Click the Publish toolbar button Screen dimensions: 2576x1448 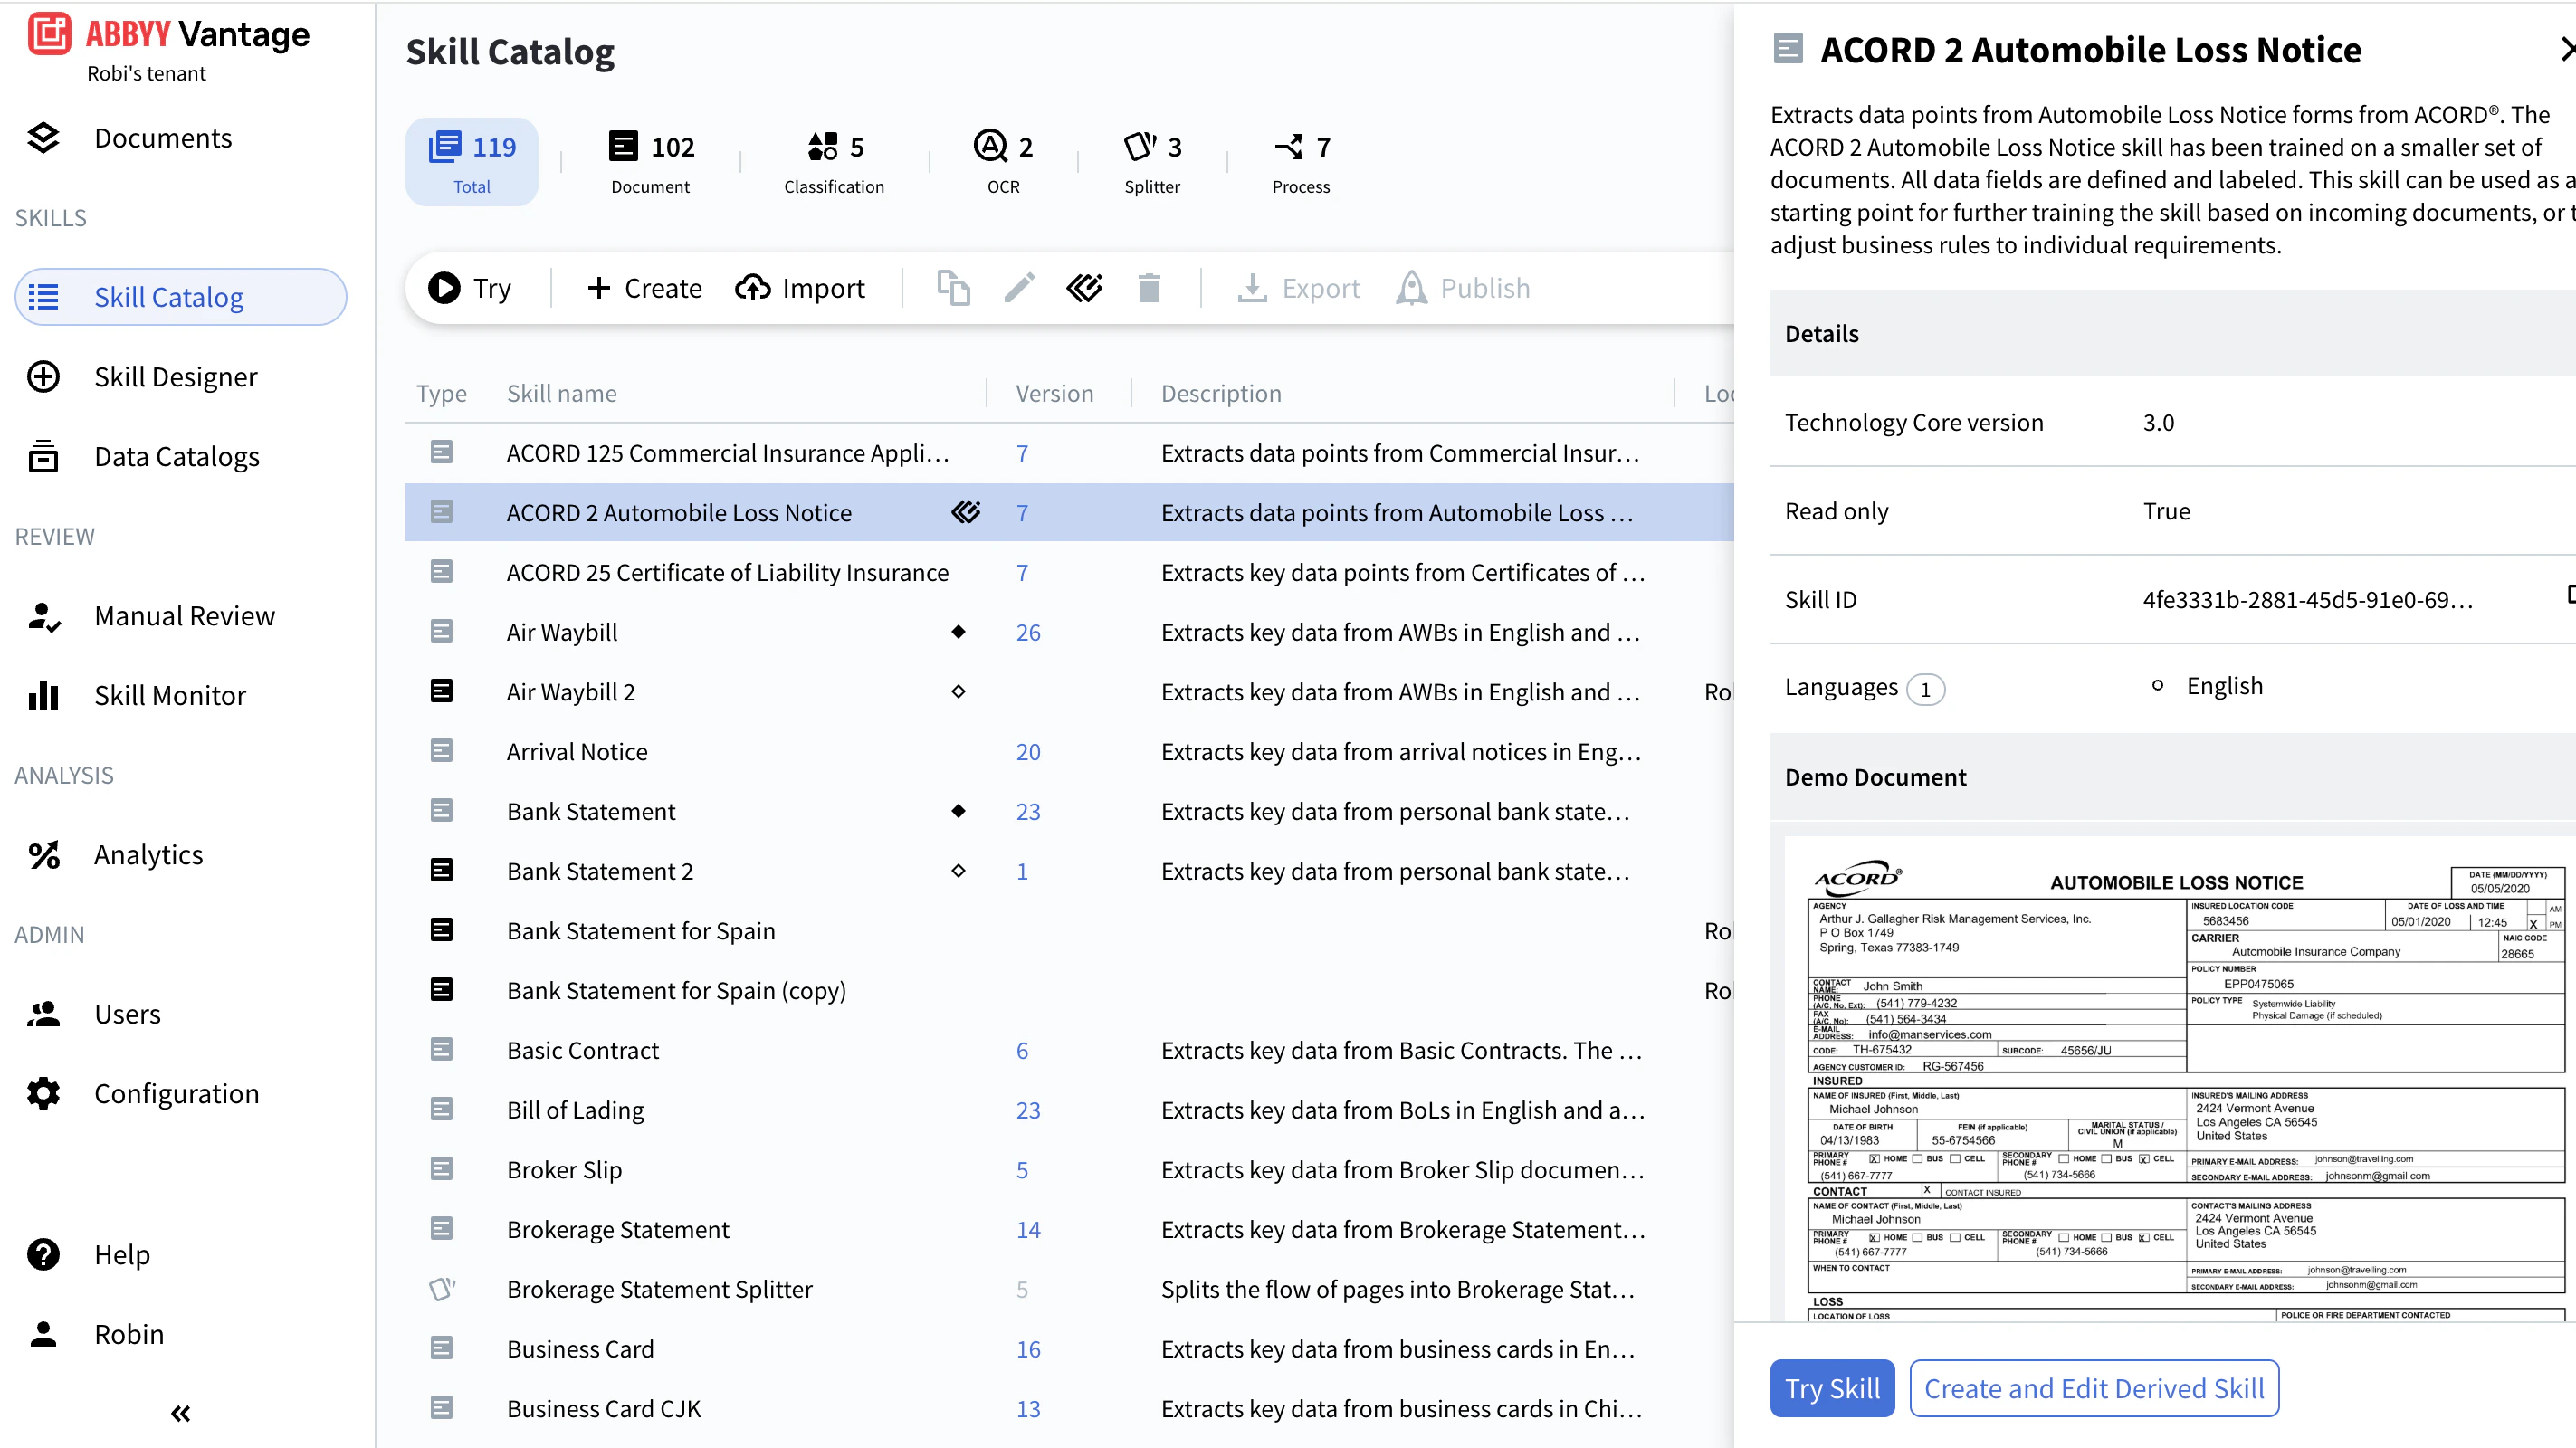click(x=1463, y=288)
